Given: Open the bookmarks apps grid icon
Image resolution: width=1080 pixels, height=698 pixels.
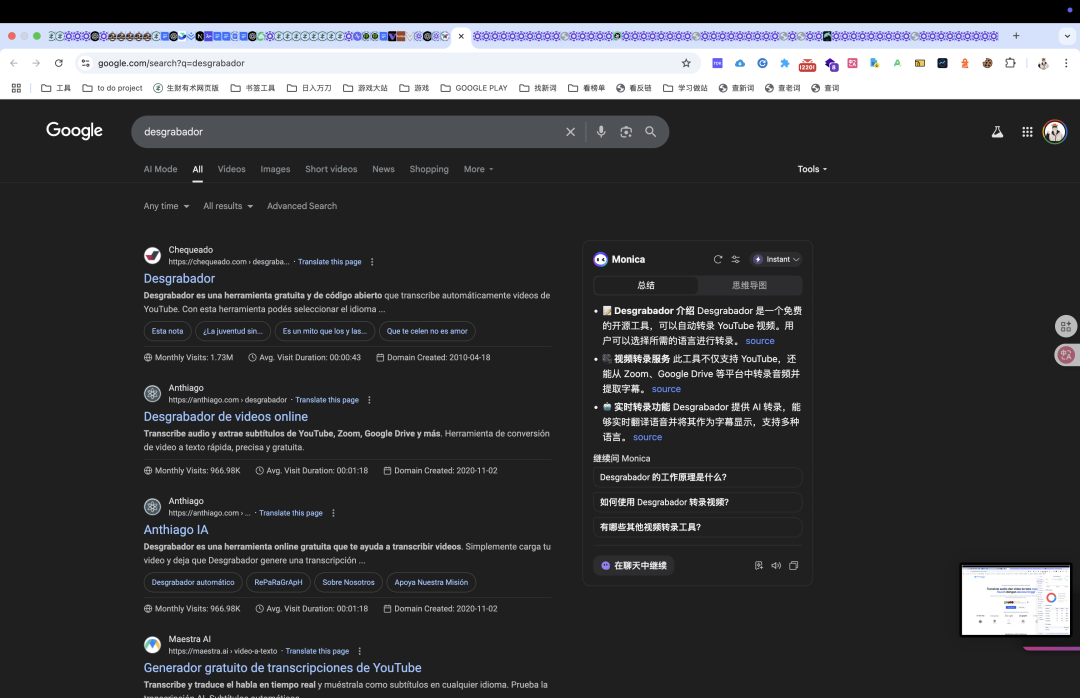Looking at the screenshot, I should [x=16, y=88].
